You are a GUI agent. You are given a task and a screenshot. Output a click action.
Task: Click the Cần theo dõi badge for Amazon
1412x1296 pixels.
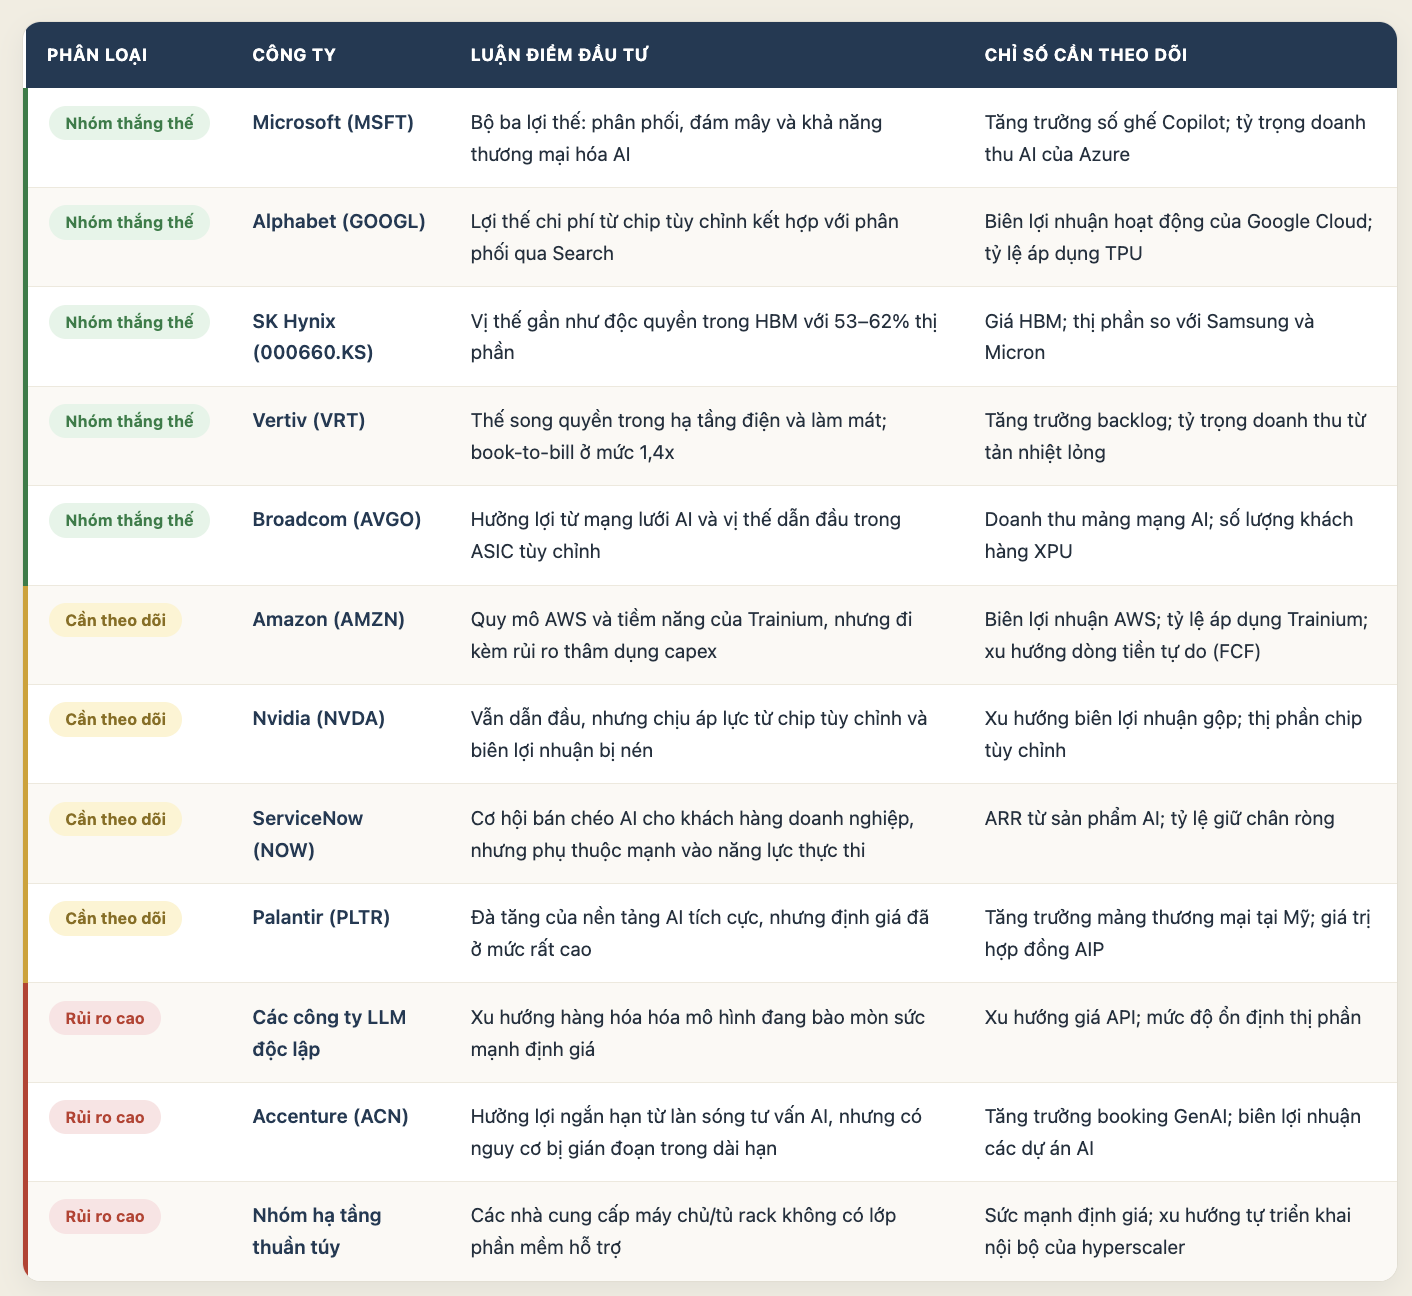tap(115, 620)
